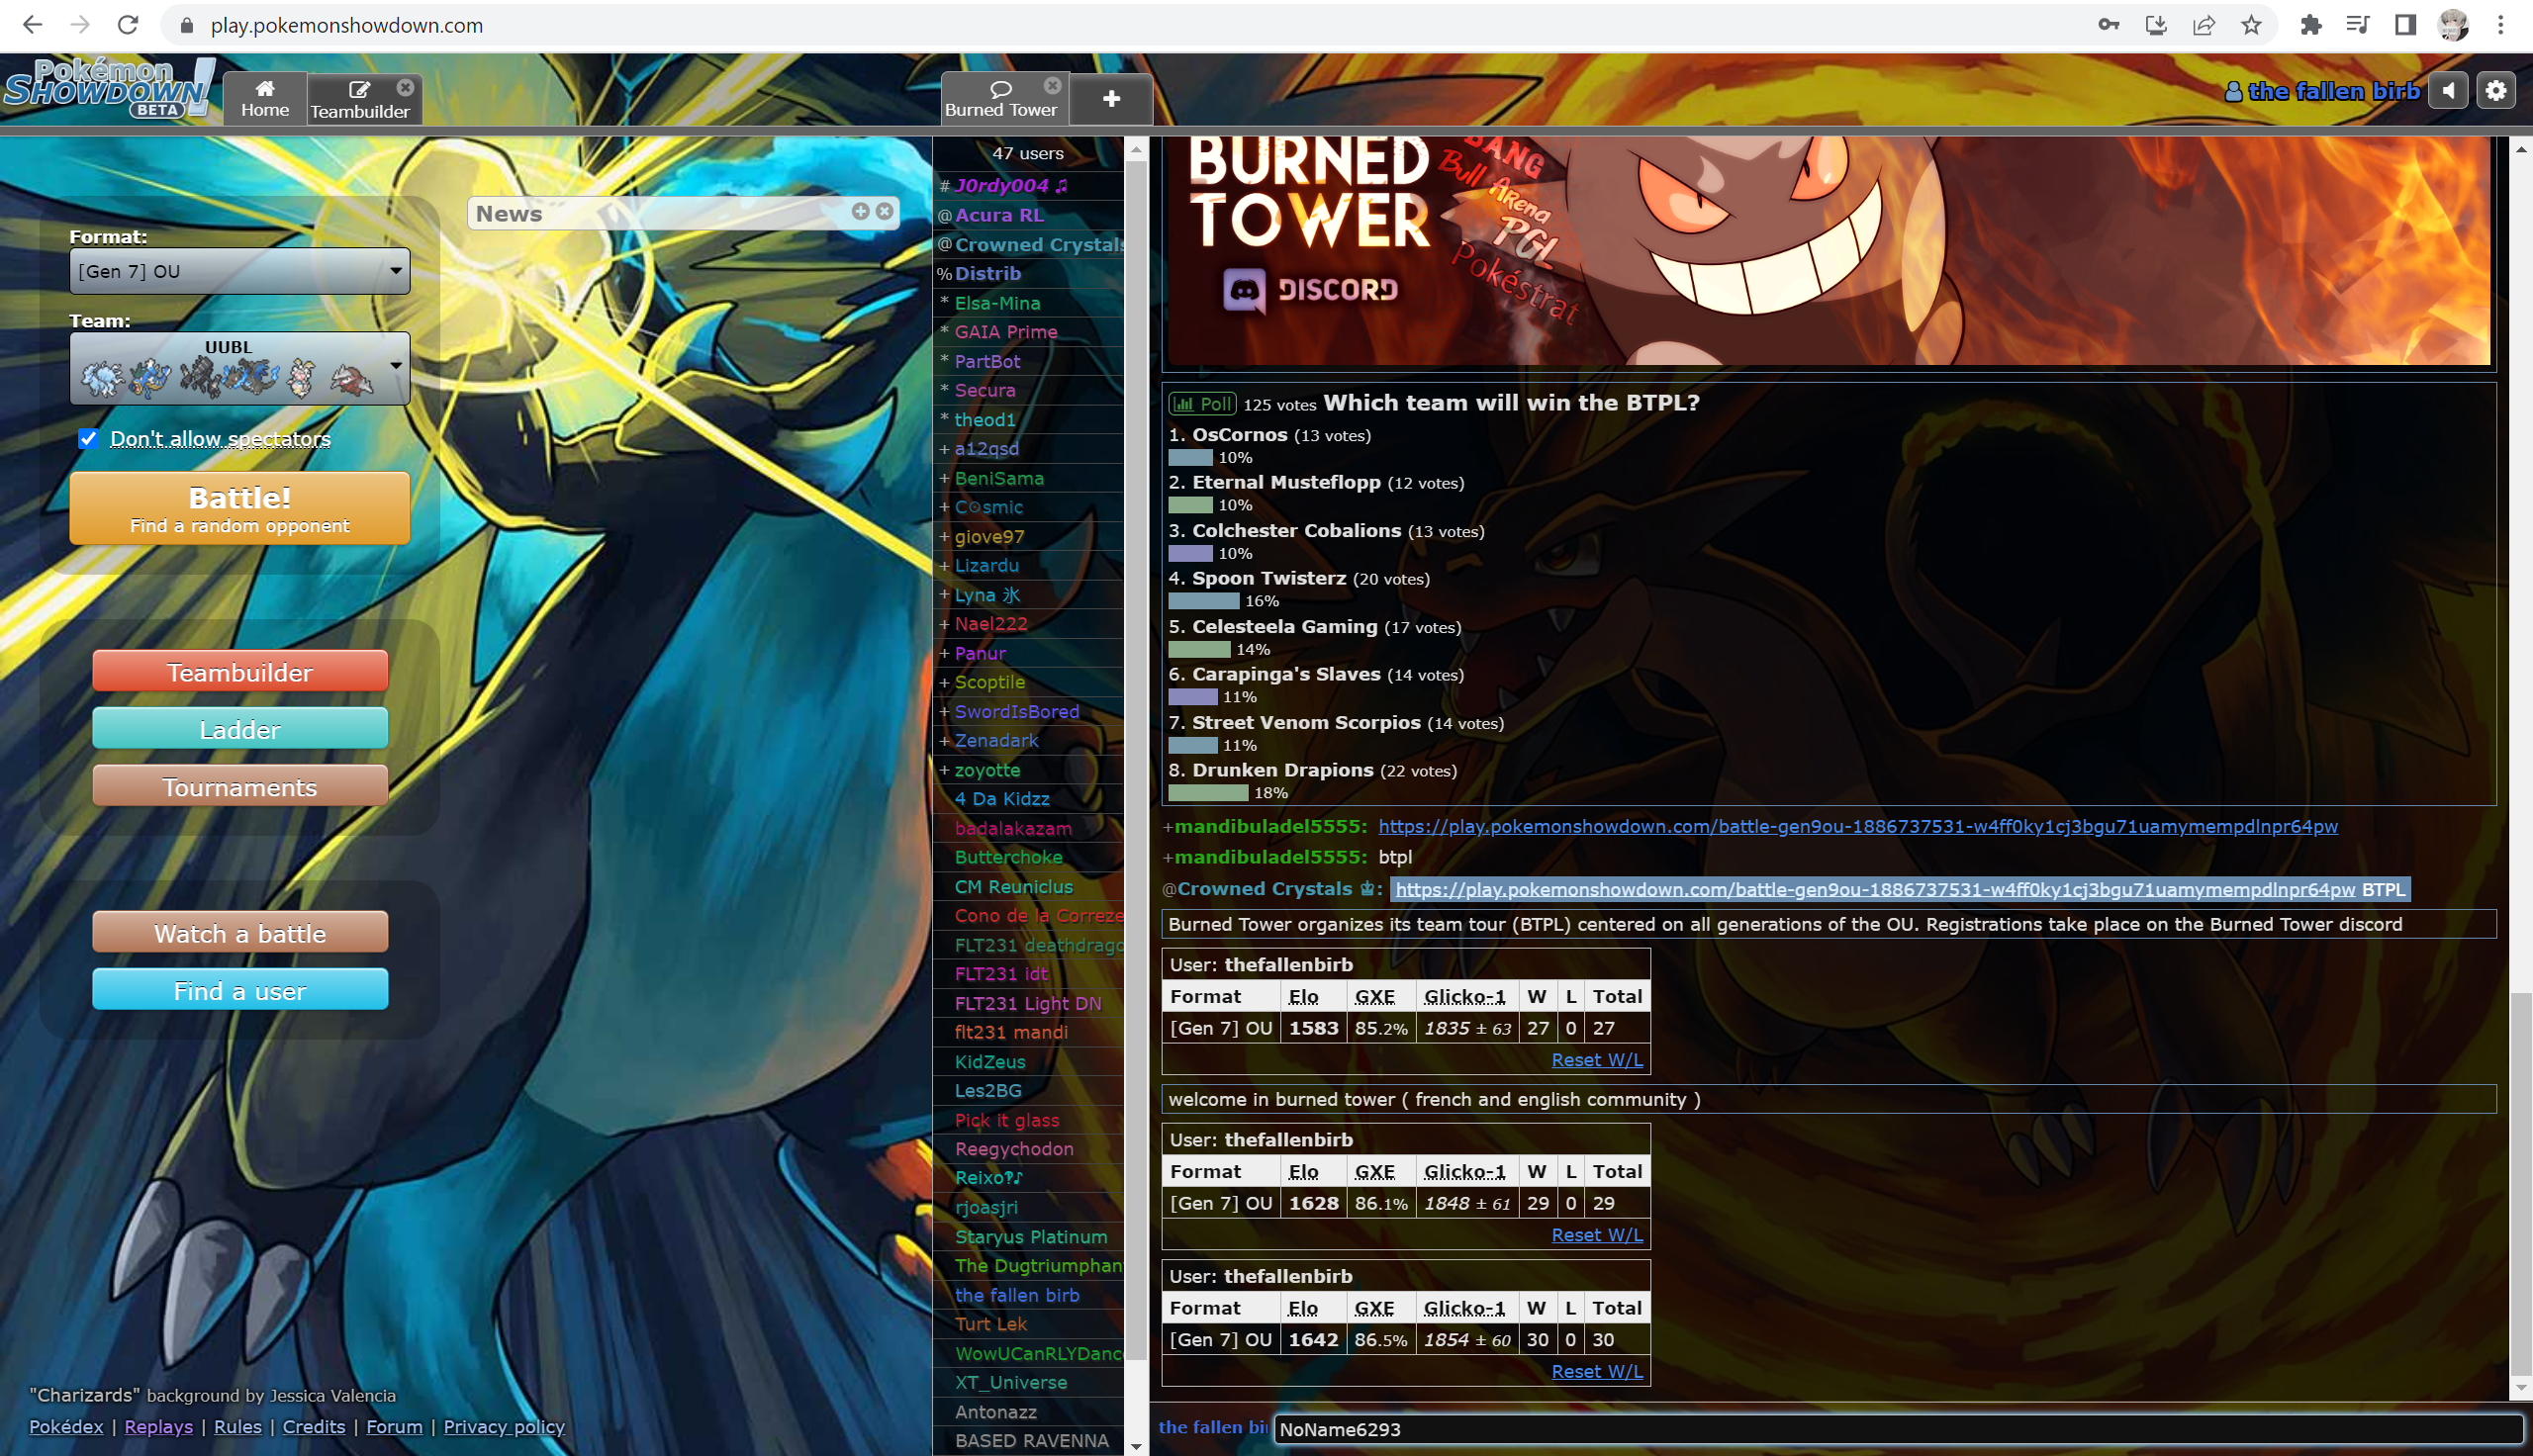Mute sound with the speaker icon
2533x1456 pixels.
pyautogui.click(x=2448, y=91)
